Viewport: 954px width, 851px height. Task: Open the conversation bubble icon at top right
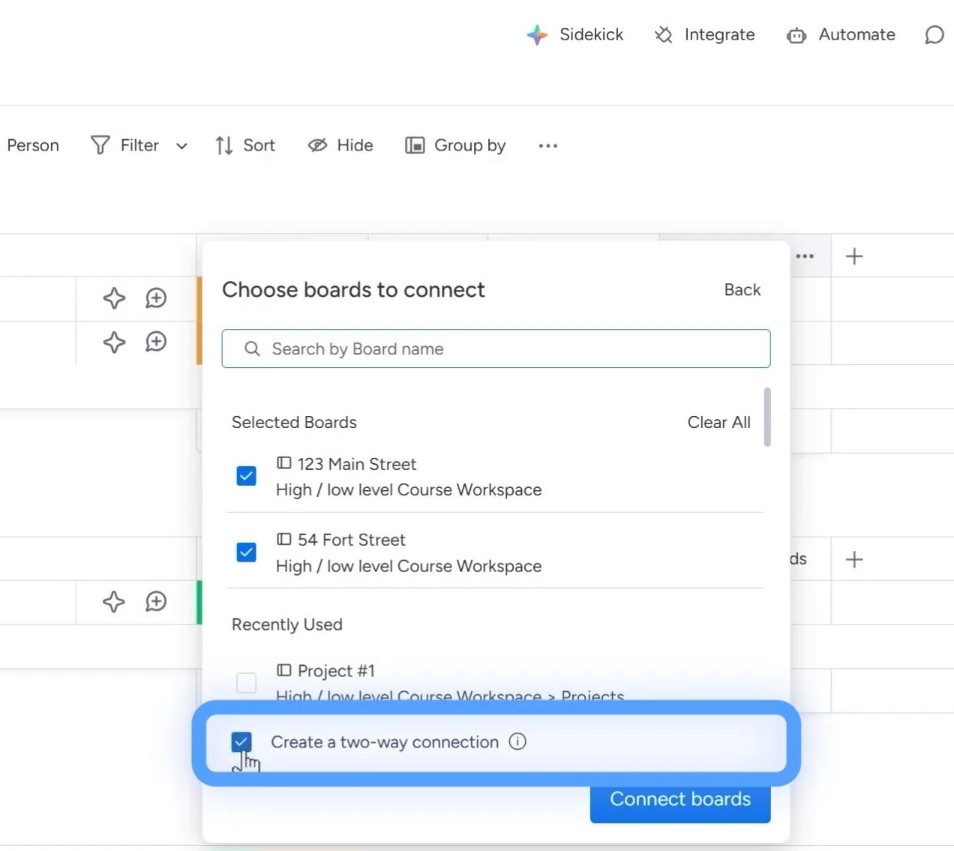(934, 35)
